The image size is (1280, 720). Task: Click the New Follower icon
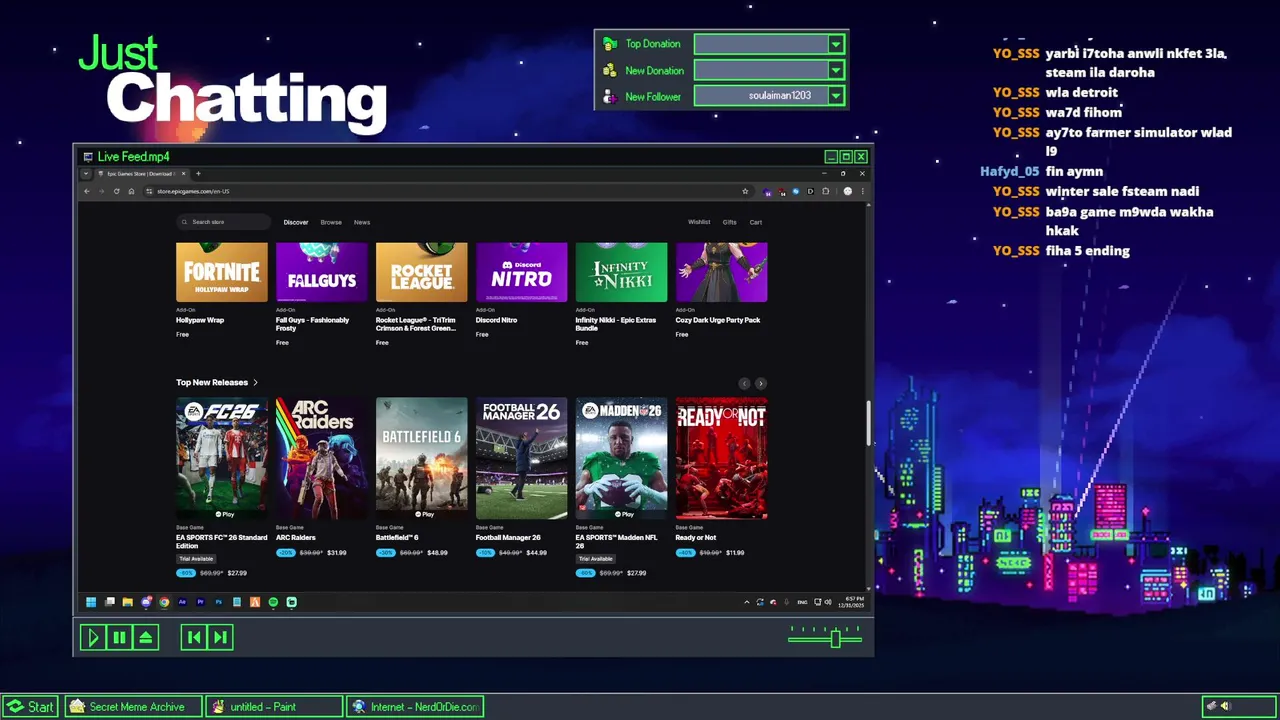(x=609, y=96)
